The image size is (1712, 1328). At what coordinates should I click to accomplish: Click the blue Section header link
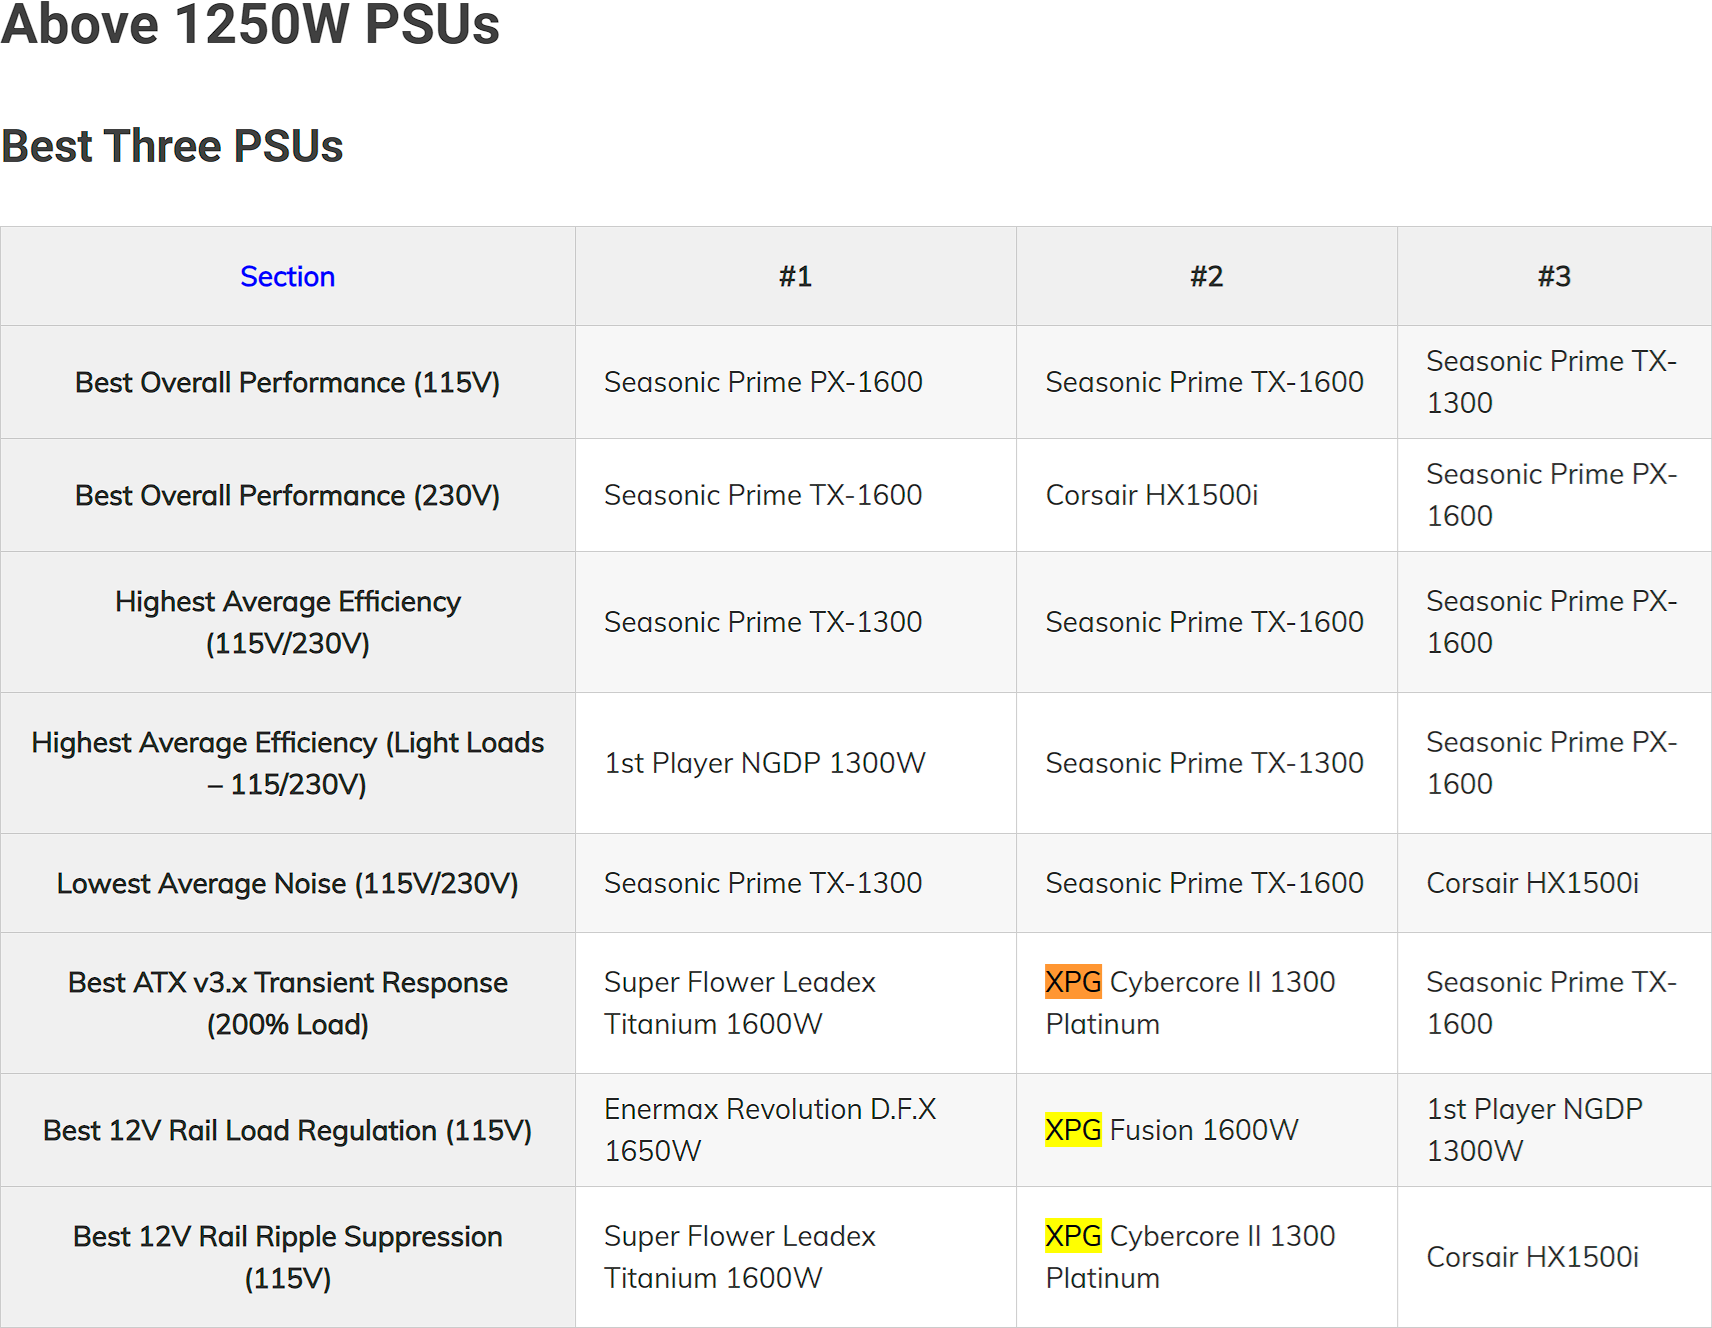(x=287, y=277)
